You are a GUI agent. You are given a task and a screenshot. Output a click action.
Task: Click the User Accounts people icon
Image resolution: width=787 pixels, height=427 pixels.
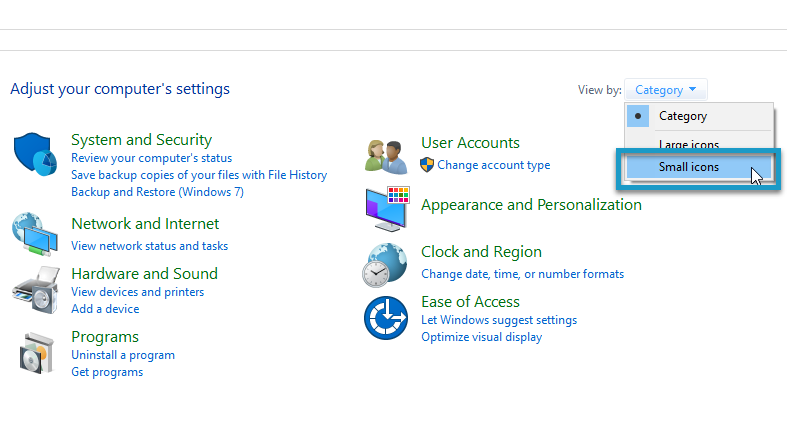pyautogui.click(x=386, y=156)
